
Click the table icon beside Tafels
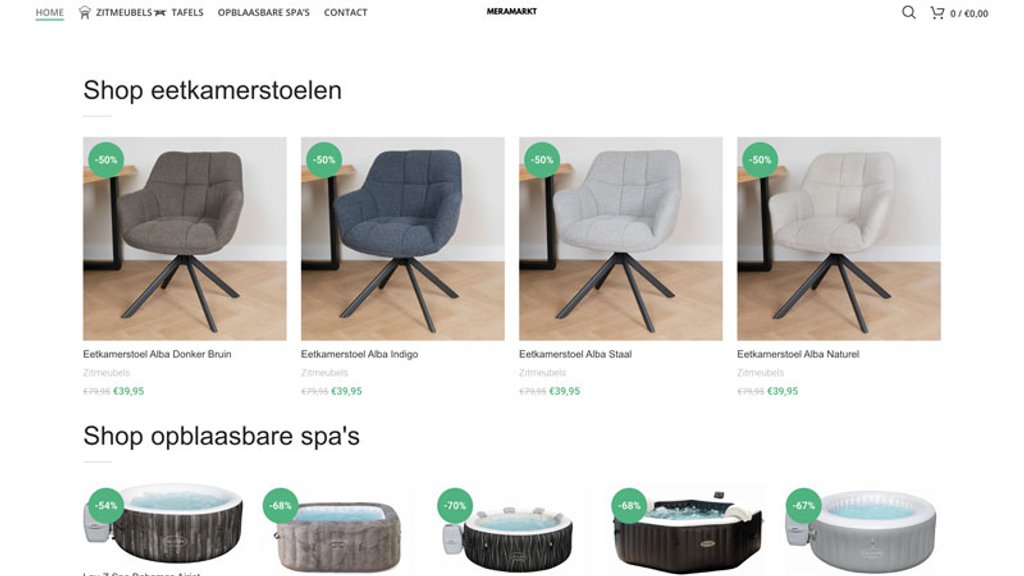[x=160, y=12]
